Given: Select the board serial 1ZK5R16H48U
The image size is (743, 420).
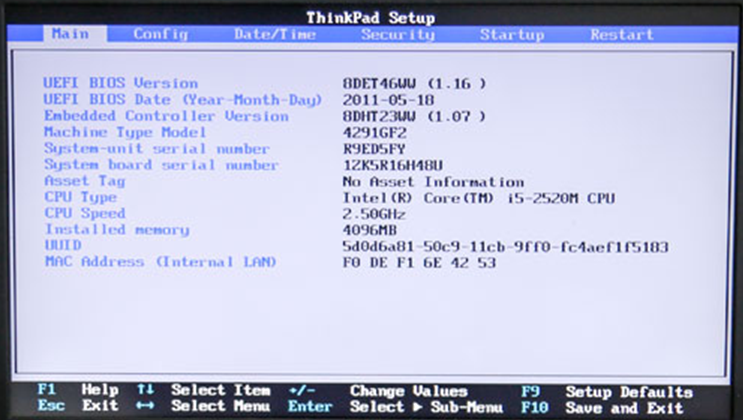Looking at the screenshot, I should 393,165.
